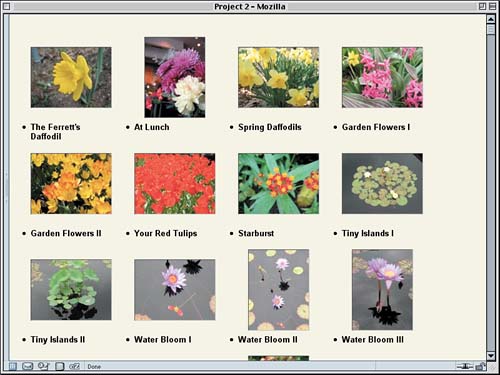Click the "Done" status bar text
This screenshot has width=500, height=375.
(x=94, y=367)
